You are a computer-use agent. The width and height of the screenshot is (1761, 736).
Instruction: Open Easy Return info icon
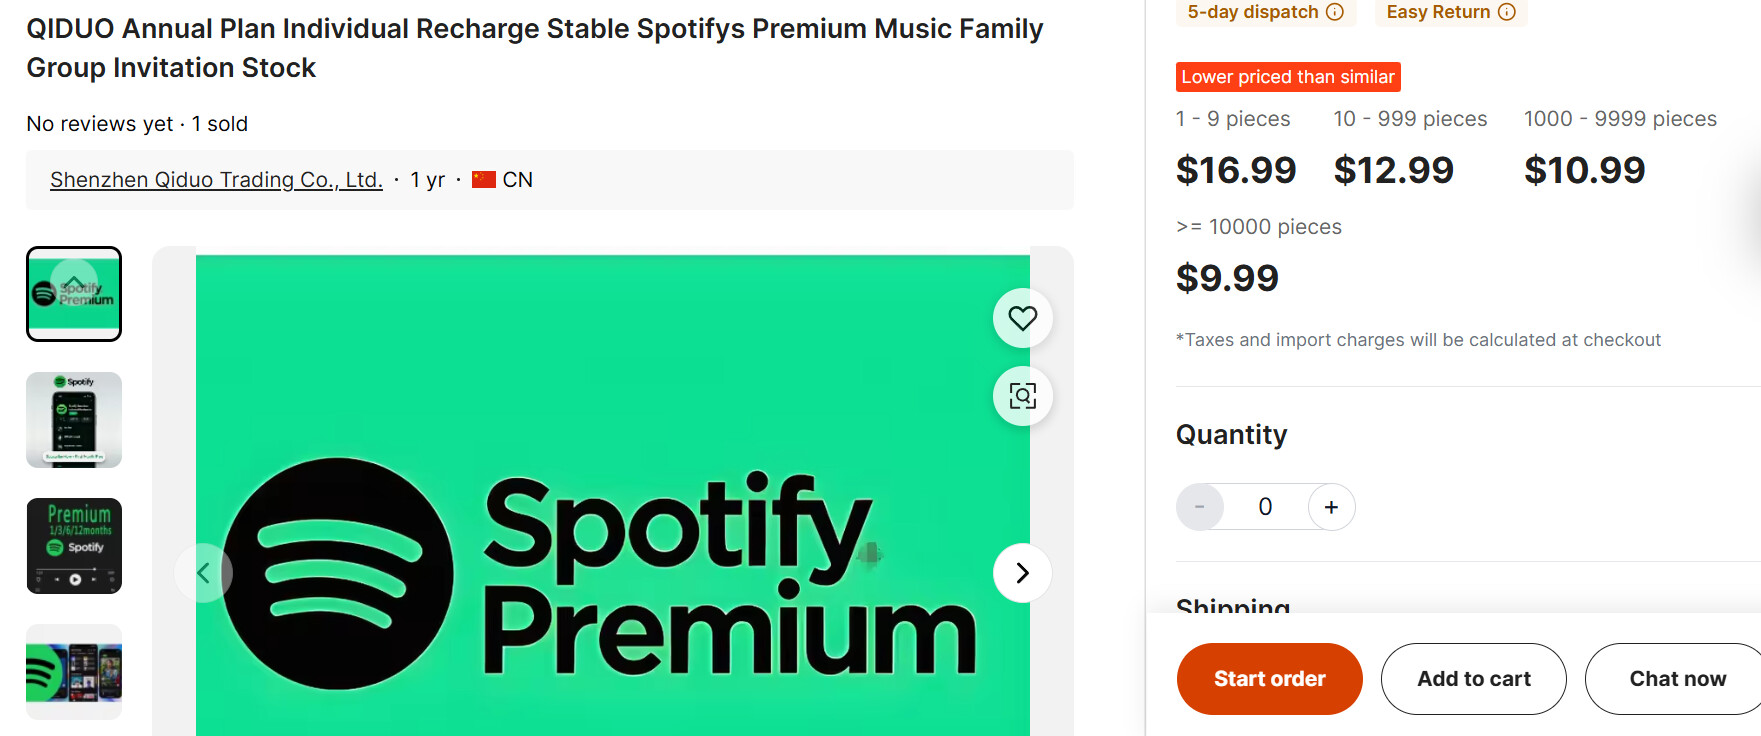click(x=1507, y=12)
